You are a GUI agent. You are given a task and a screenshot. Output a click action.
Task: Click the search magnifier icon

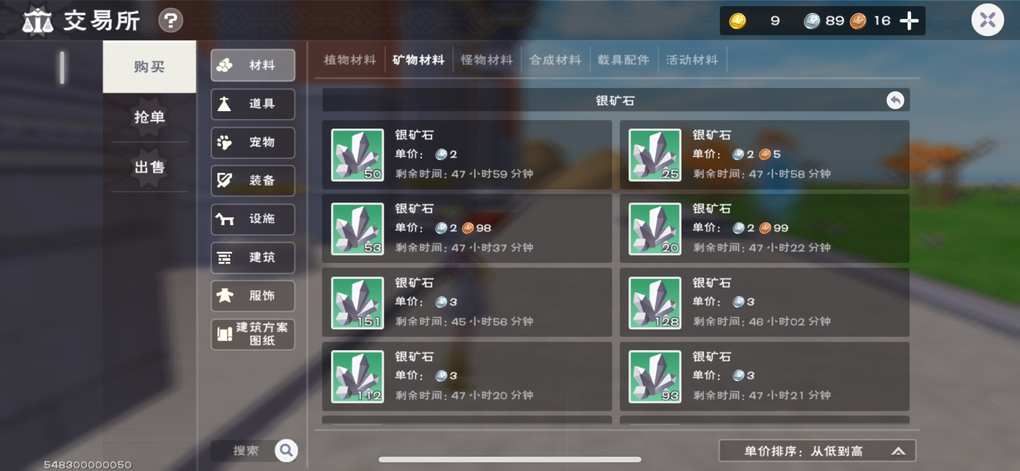286,450
